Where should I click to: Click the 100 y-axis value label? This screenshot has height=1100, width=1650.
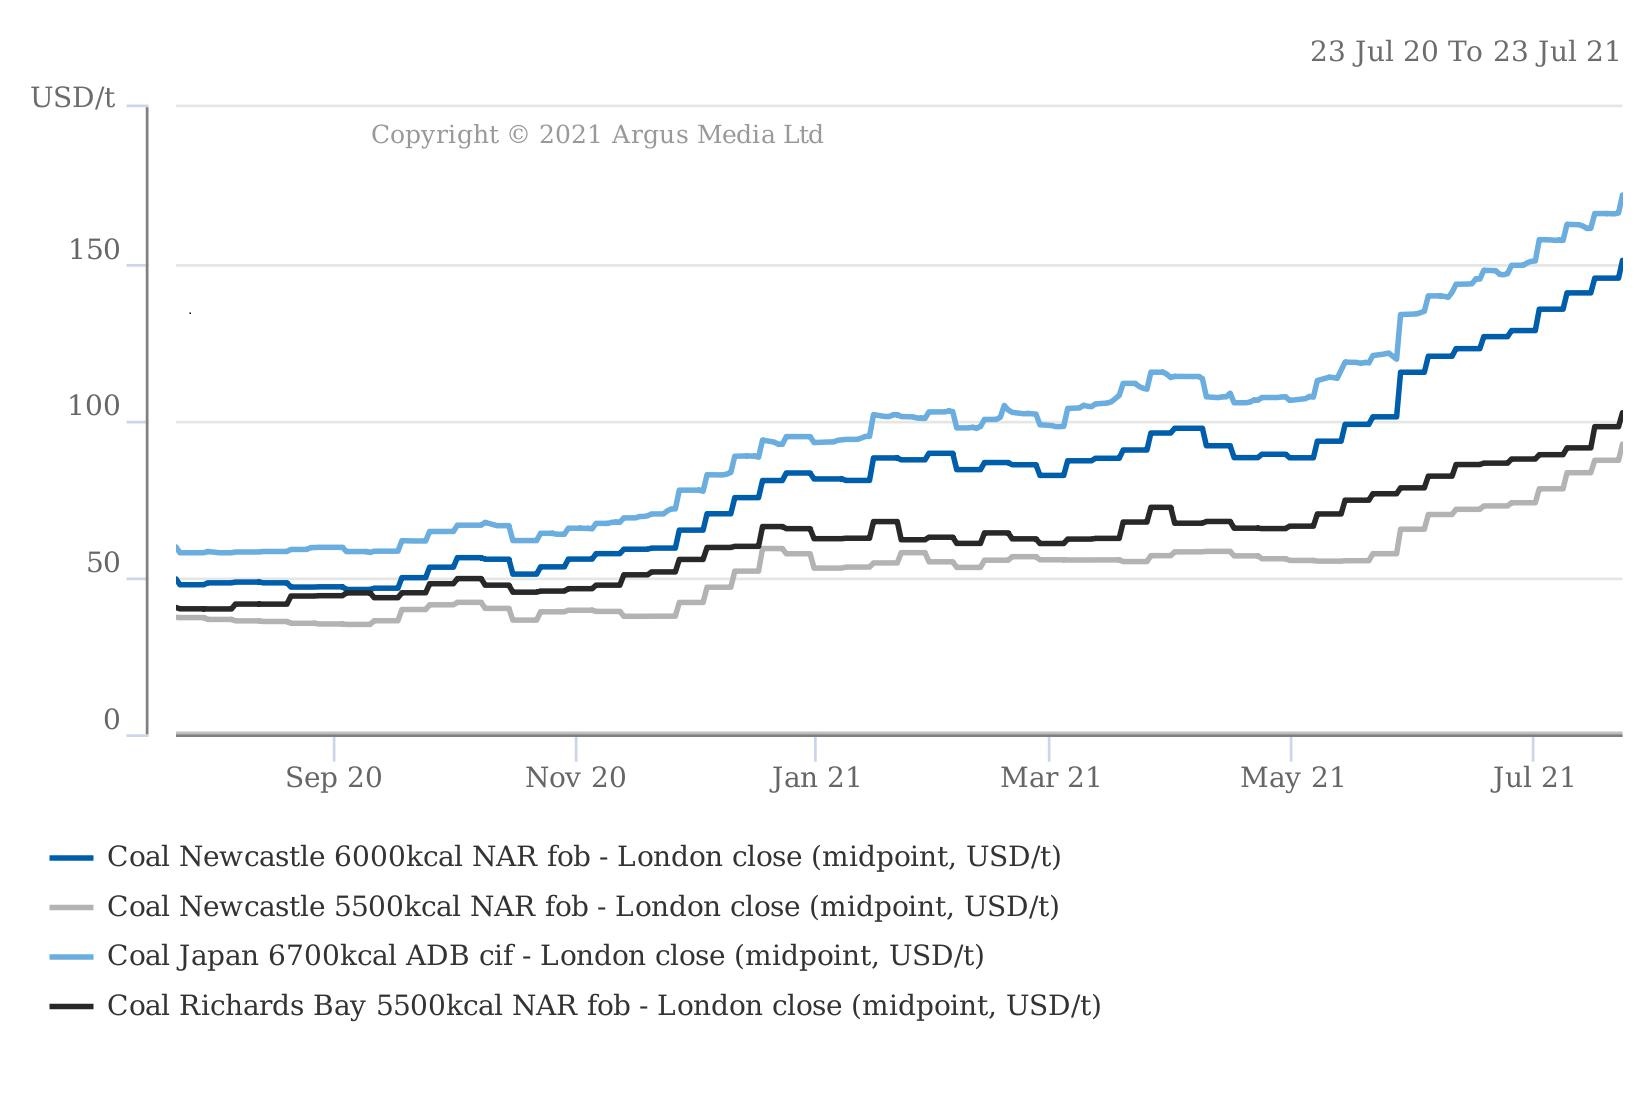(x=94, y=407)
